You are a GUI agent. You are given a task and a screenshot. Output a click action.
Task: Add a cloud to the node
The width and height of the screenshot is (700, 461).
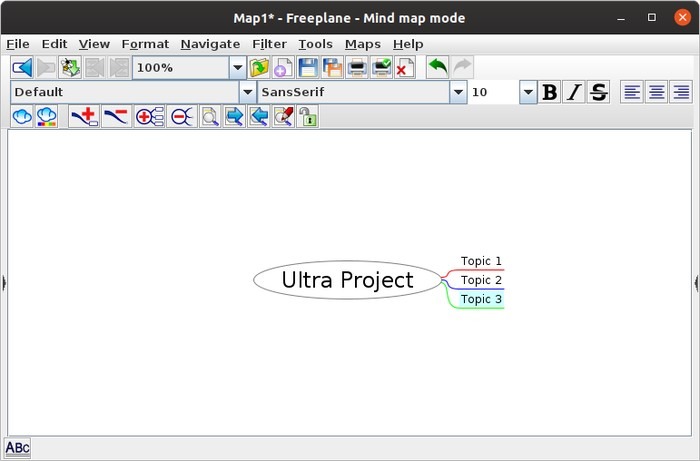coord(22,117)
